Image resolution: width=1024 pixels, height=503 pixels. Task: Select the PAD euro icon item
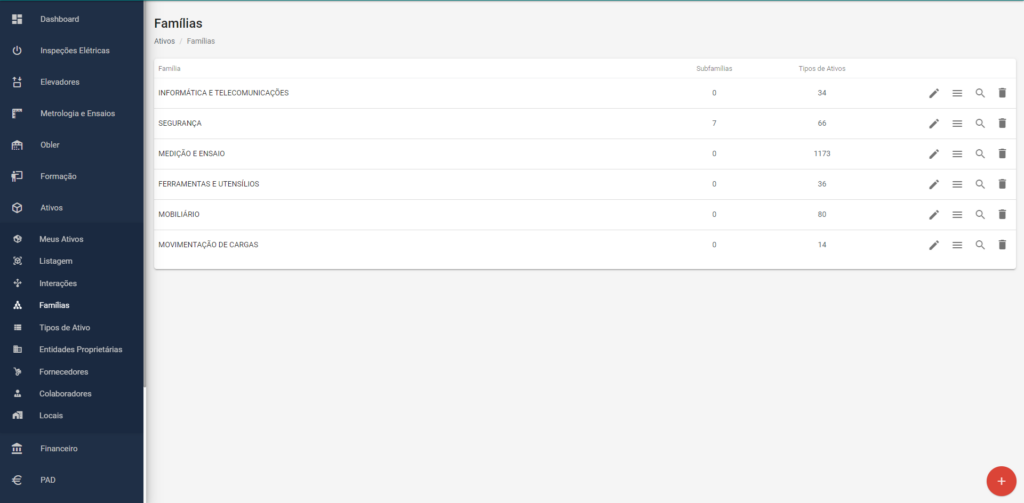pos(72,480)
